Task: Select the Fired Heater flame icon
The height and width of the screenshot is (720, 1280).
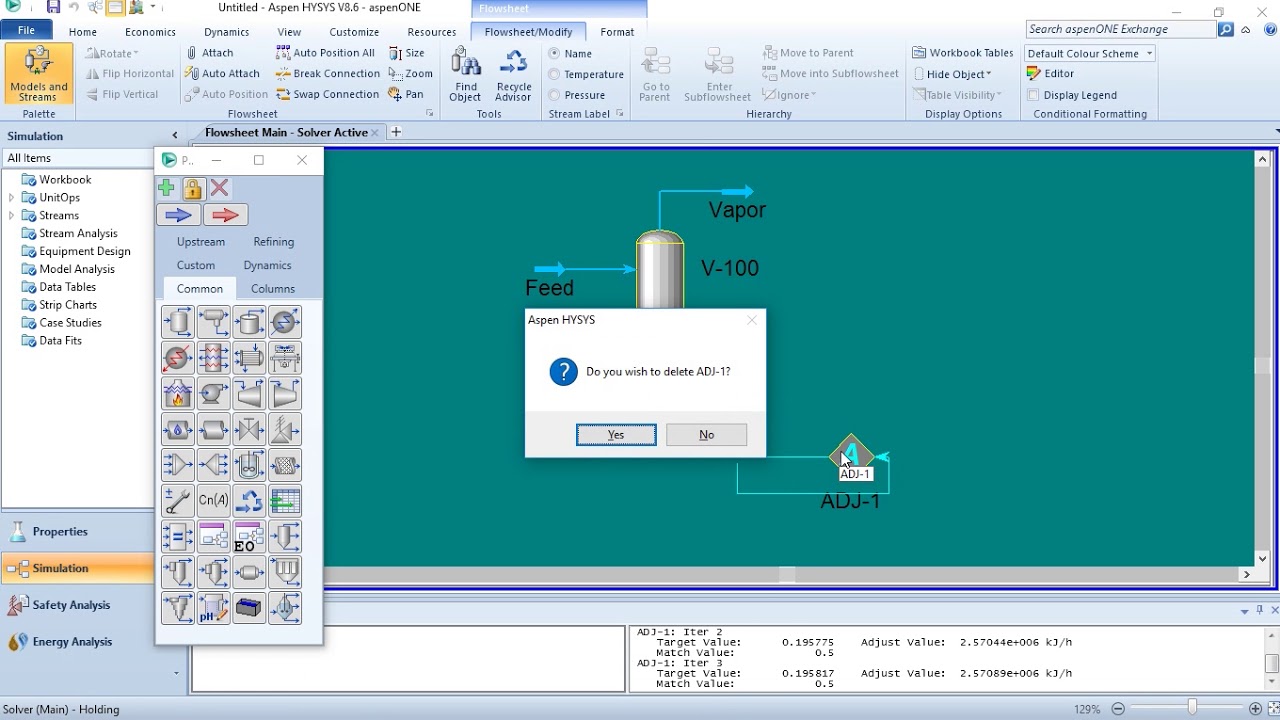Action: click(178, 394)
